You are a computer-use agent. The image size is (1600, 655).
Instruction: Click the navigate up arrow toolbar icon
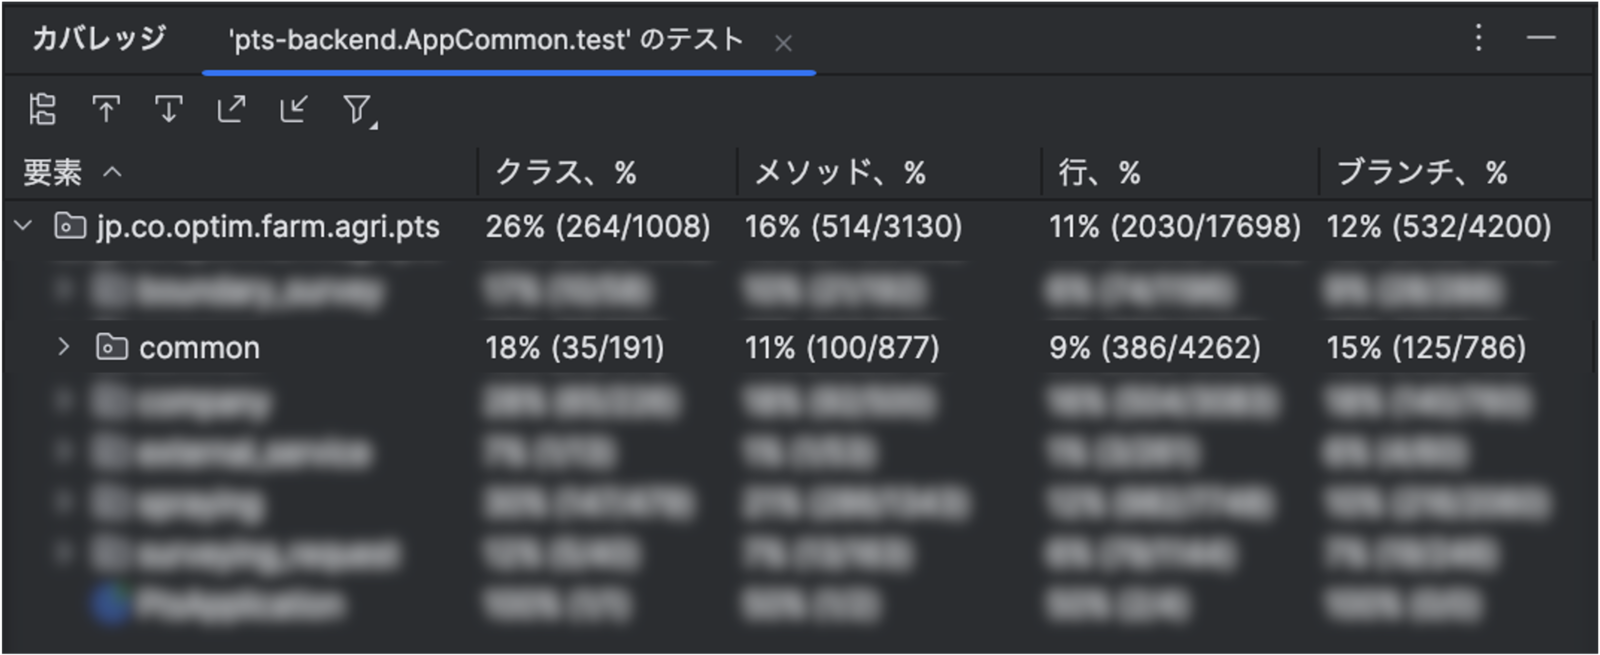click(106, 109)
